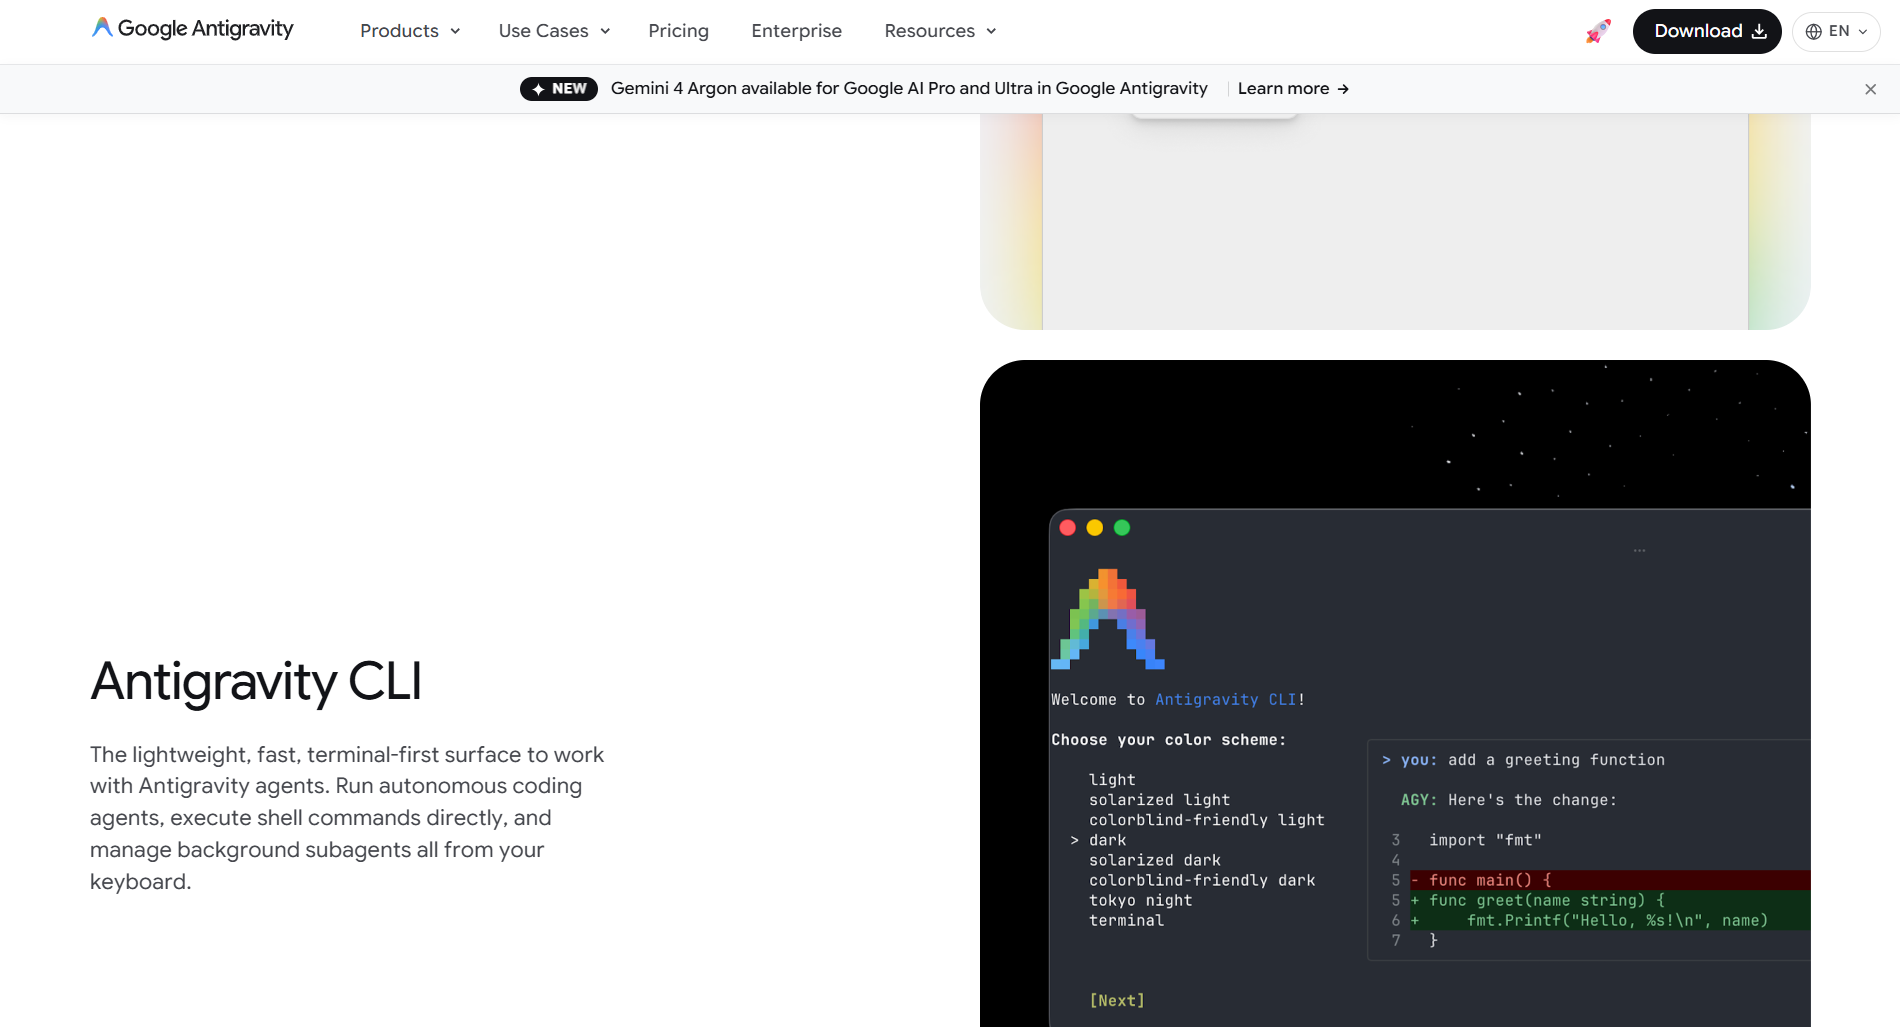
Task: Click the added 'func greet(name string)' line
Action: click(1610, 900)
